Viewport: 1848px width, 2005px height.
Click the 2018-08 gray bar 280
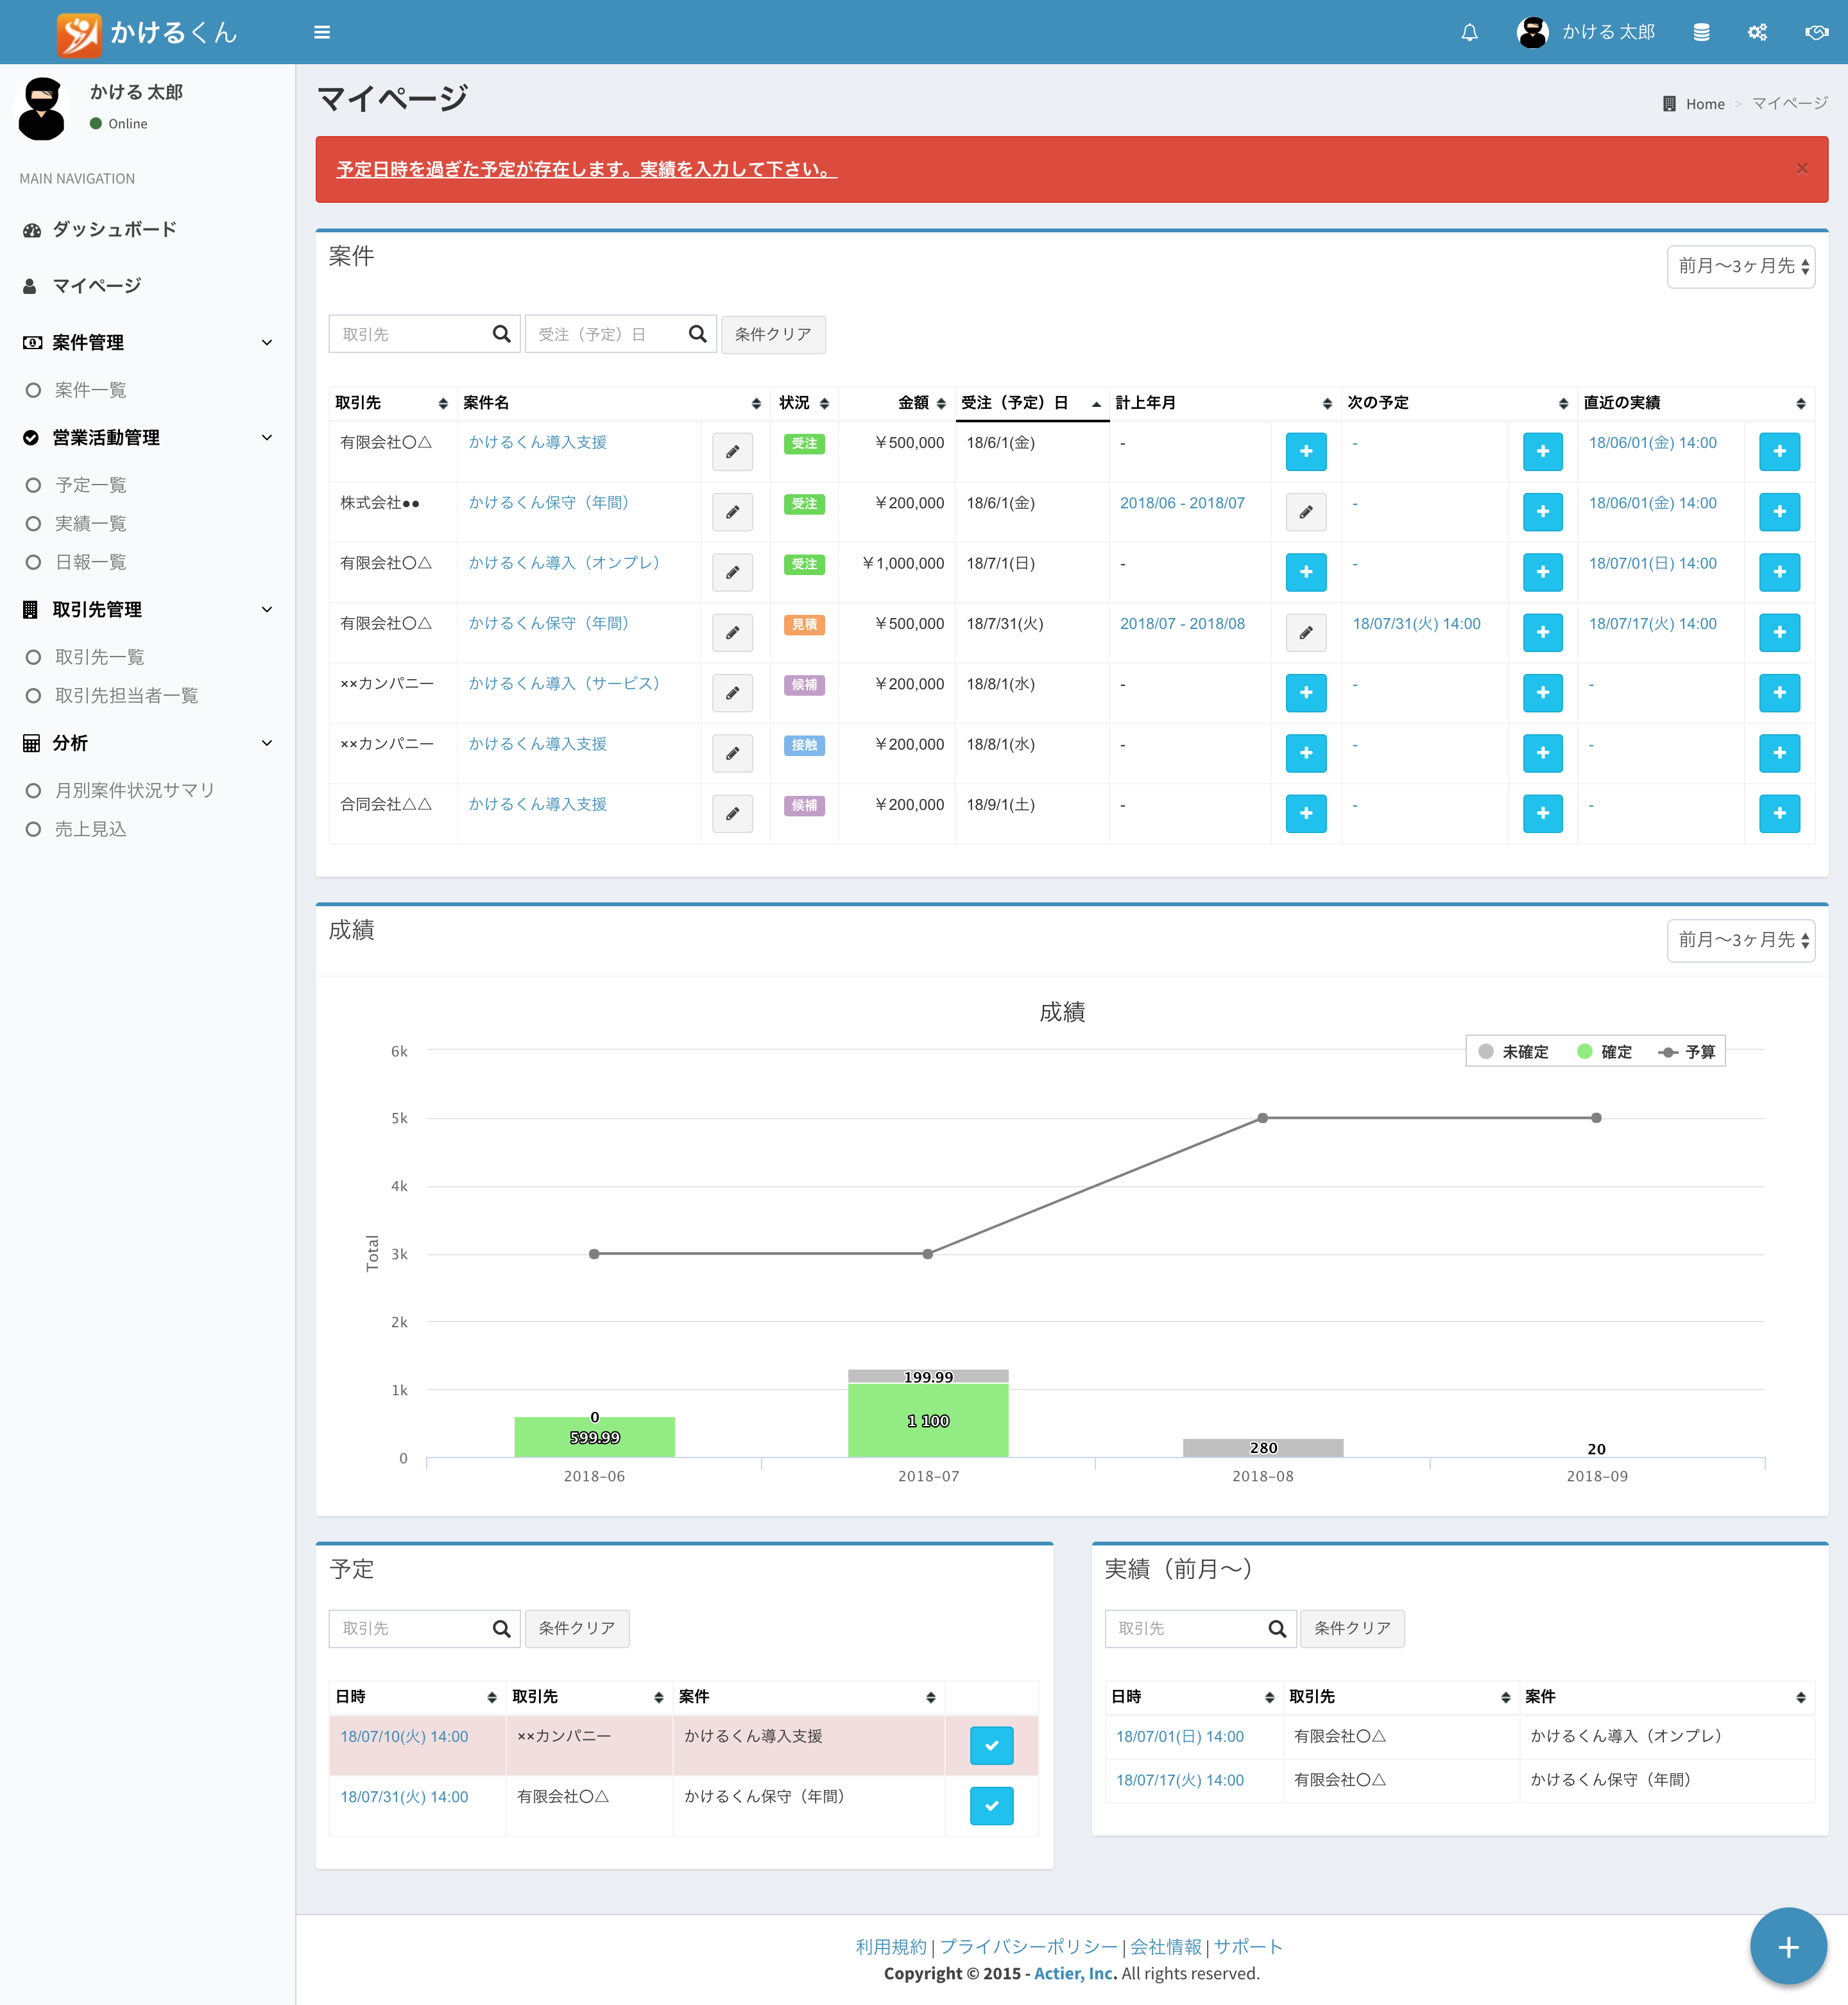pos(1262,1448)
